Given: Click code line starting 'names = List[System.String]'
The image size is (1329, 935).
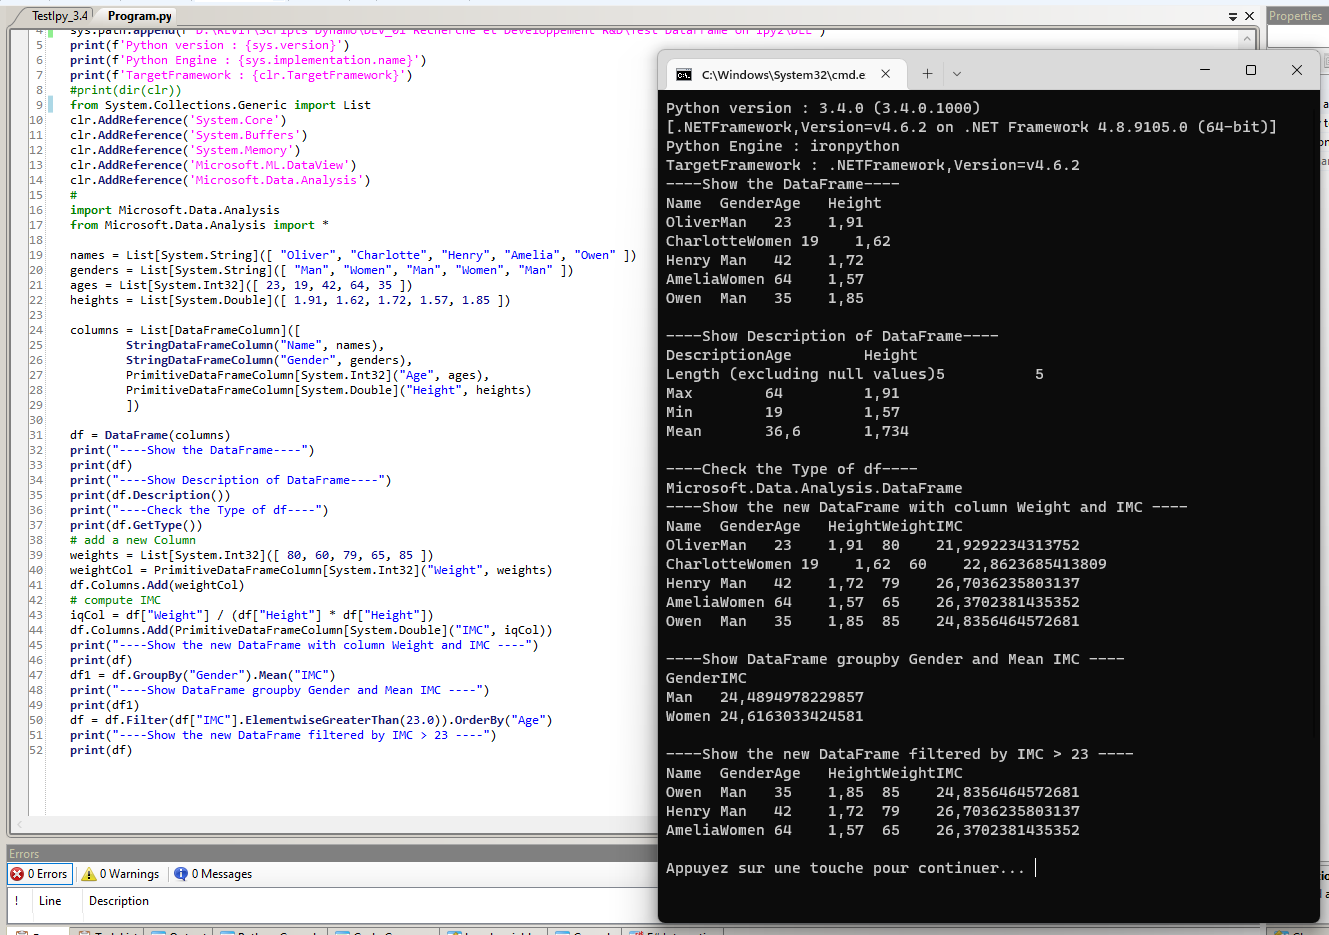Looking at the screenshot, I should tap(353, 255).
